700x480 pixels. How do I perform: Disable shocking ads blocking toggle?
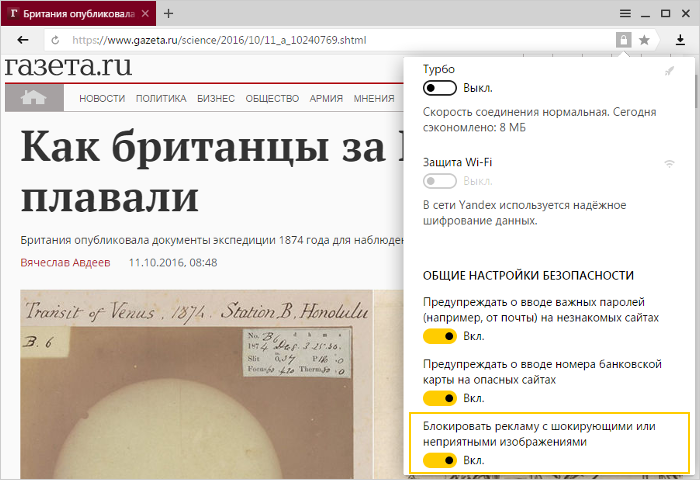(440, 460)
